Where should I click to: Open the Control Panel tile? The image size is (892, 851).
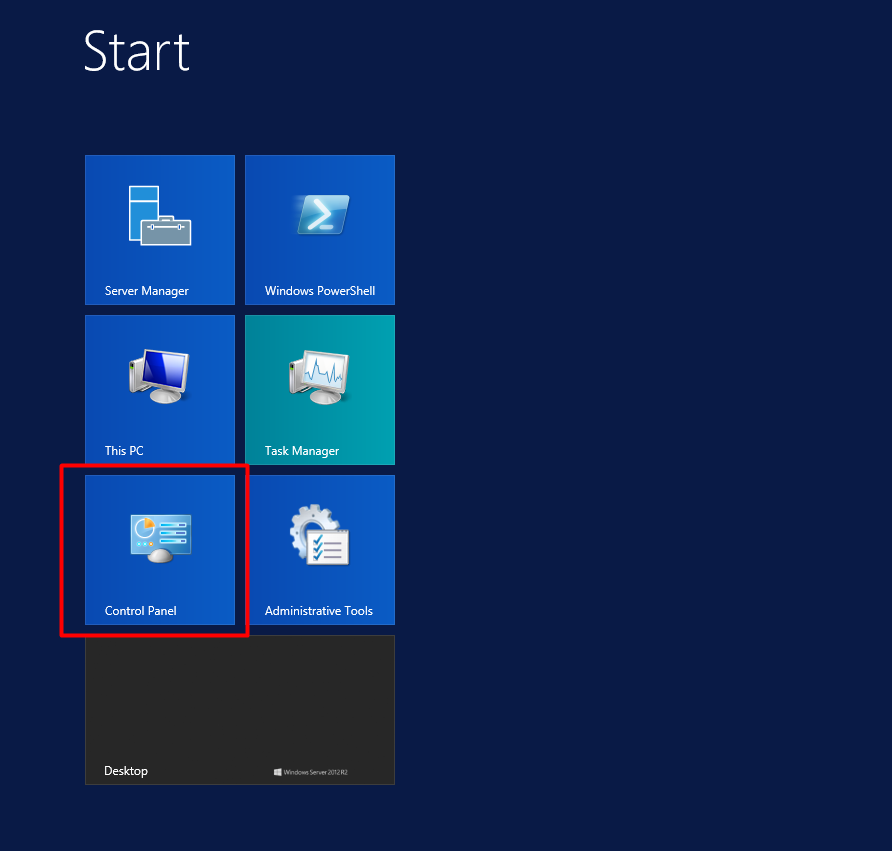[160, 550]
